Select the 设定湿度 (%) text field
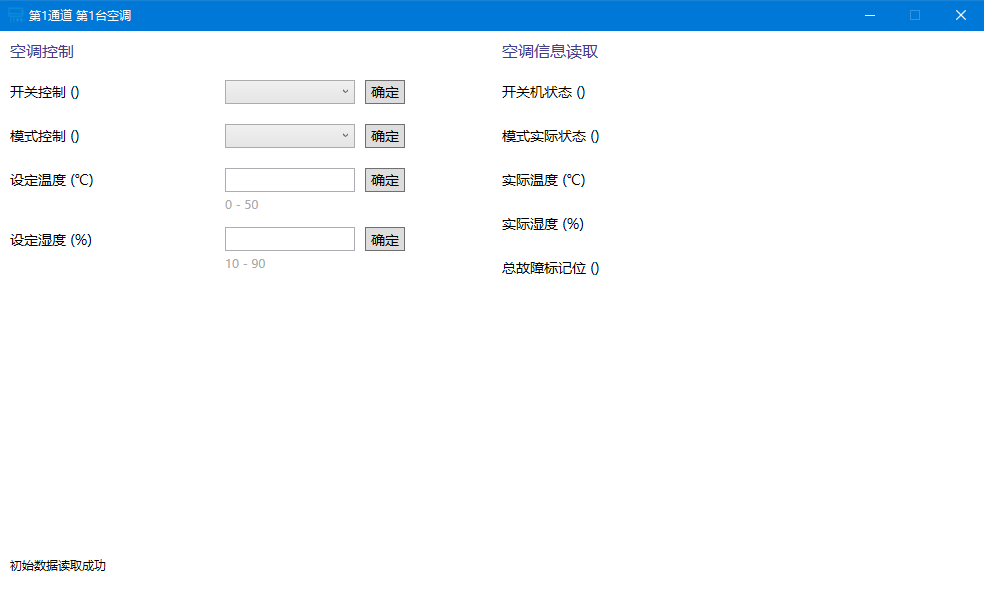This screenshot has width=984, height=592. tap(290, 239)
